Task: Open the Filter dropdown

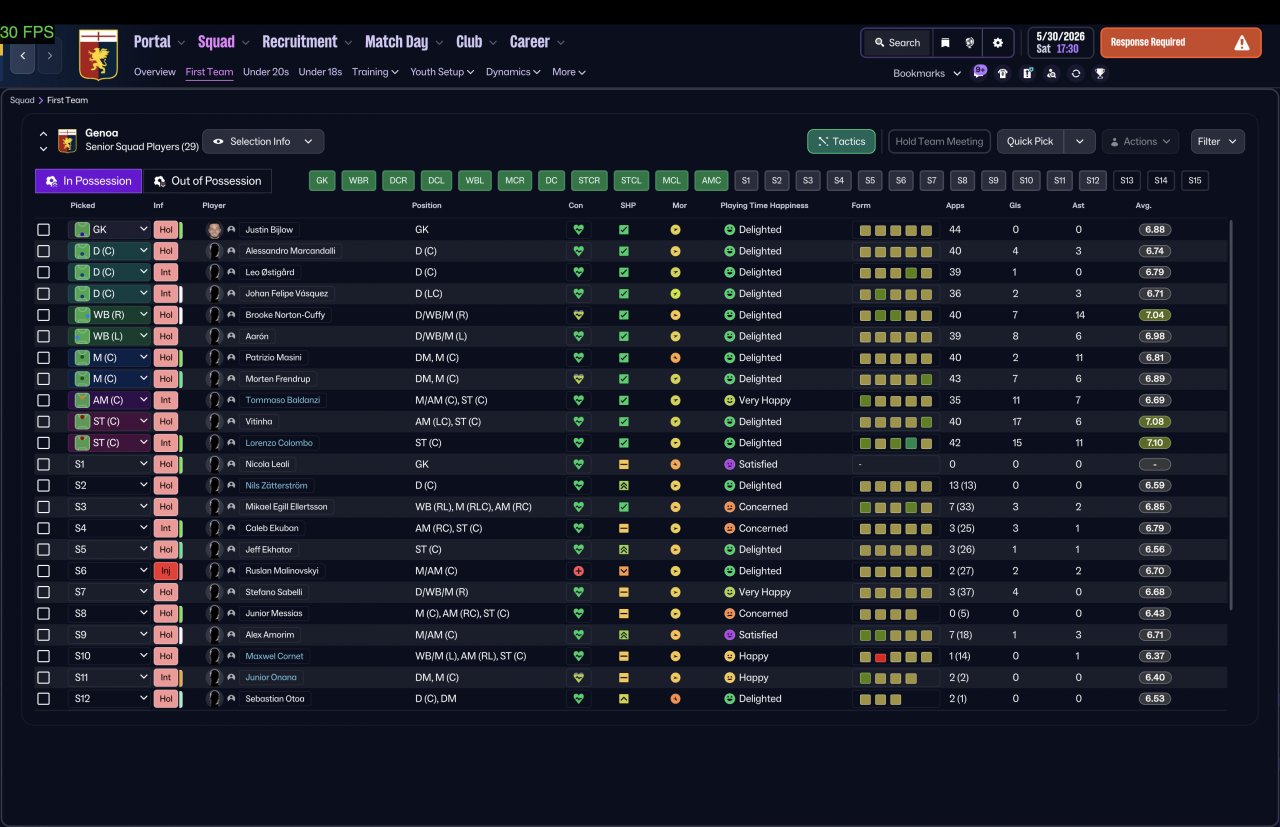Action: (1217, 141)
